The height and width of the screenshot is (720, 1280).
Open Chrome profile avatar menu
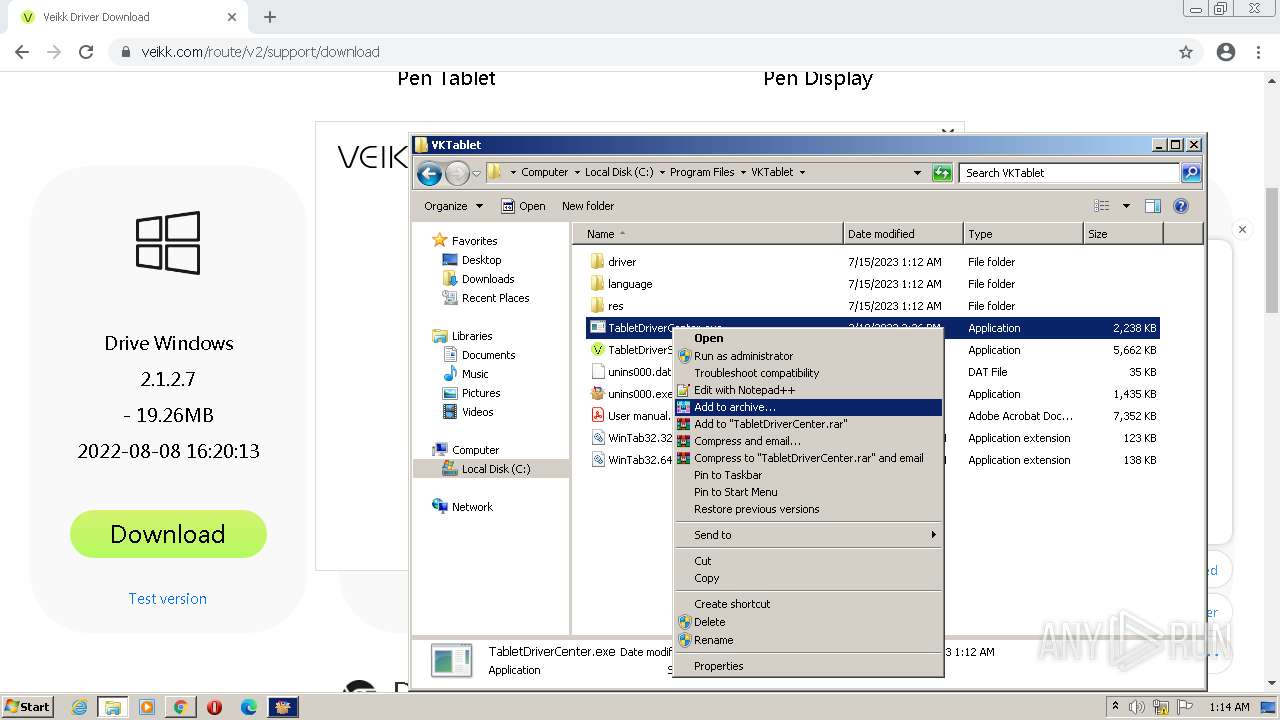(x=1226, y=52)
